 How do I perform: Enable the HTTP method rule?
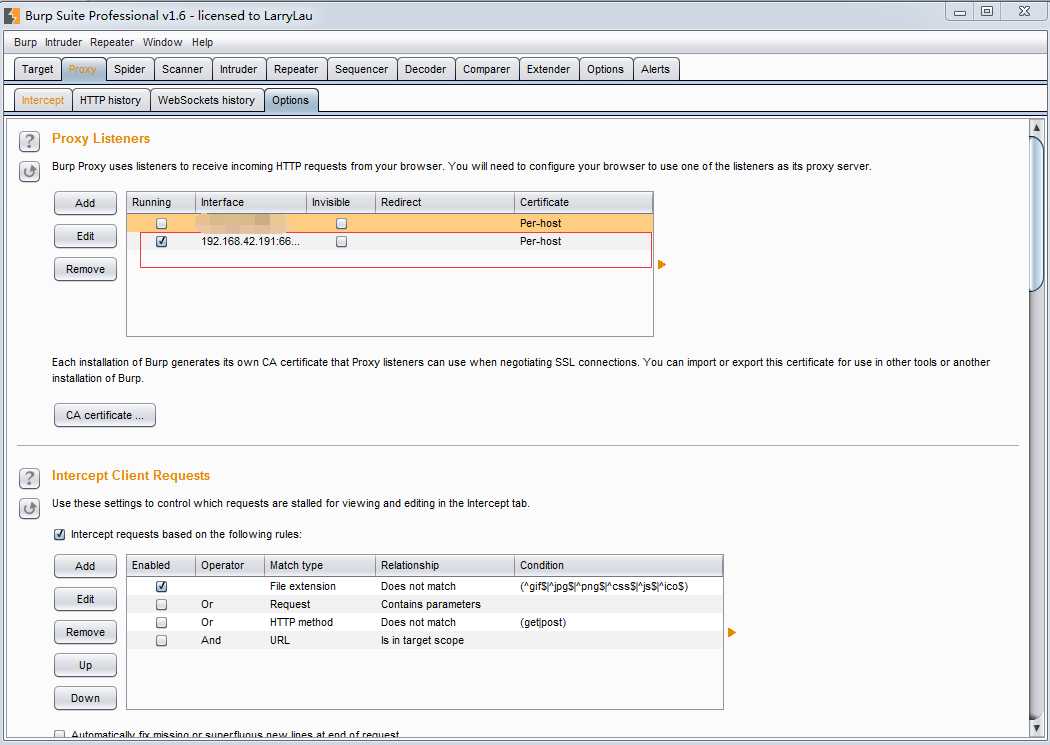tap(161, 623)
